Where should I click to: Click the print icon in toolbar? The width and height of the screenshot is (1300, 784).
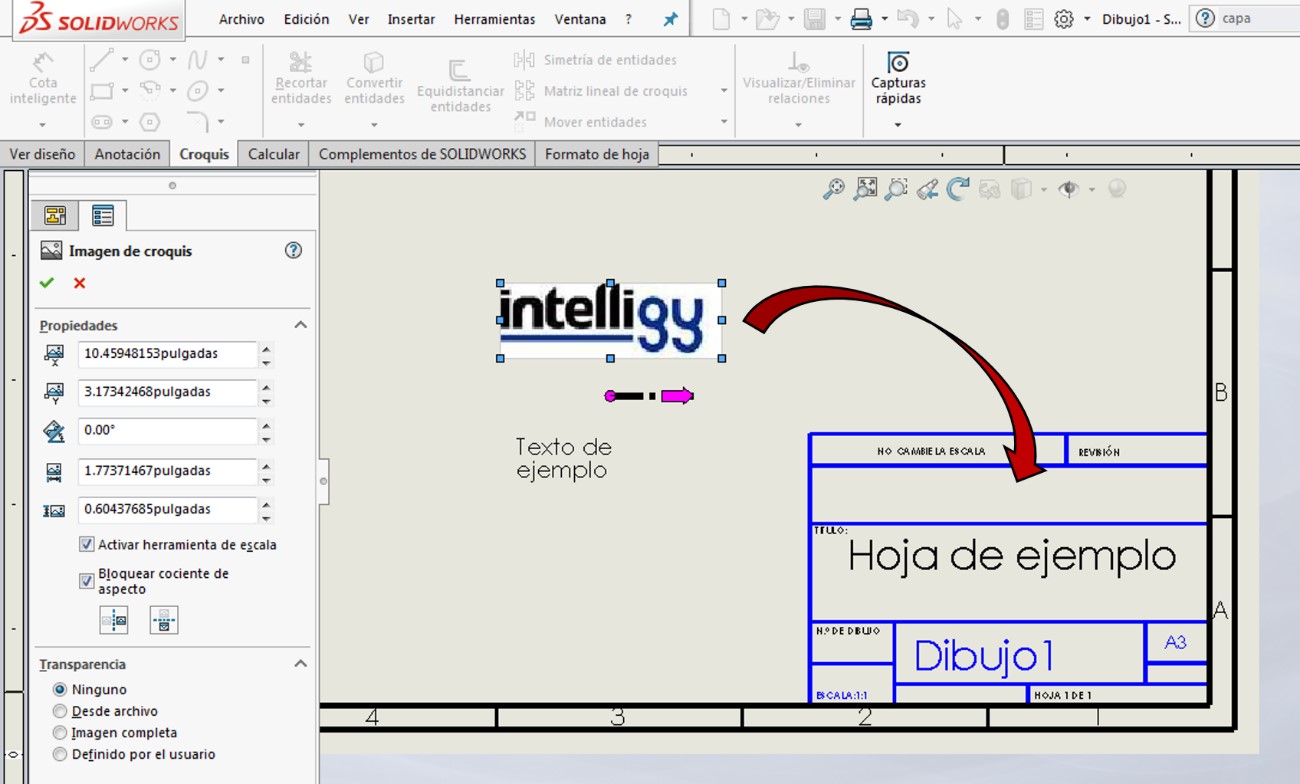pos(861,19)
